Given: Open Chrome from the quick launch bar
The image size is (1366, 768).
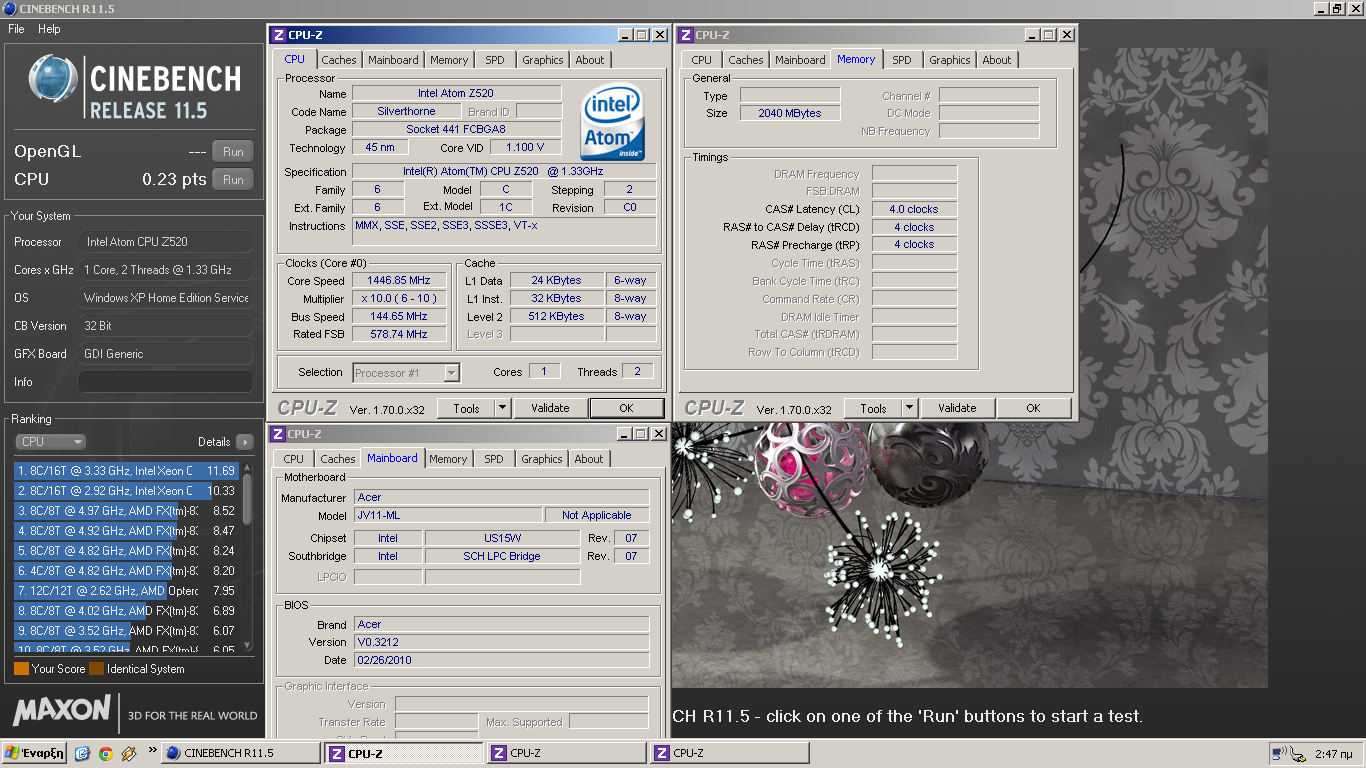Looking at the screenshot, I should pos(105,754).
